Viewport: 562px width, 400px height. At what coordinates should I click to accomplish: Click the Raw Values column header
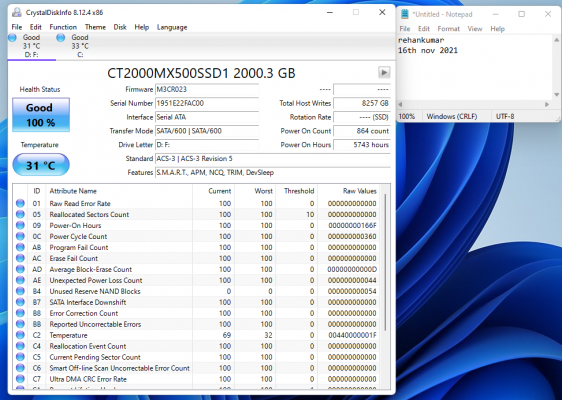click(348, 191)
